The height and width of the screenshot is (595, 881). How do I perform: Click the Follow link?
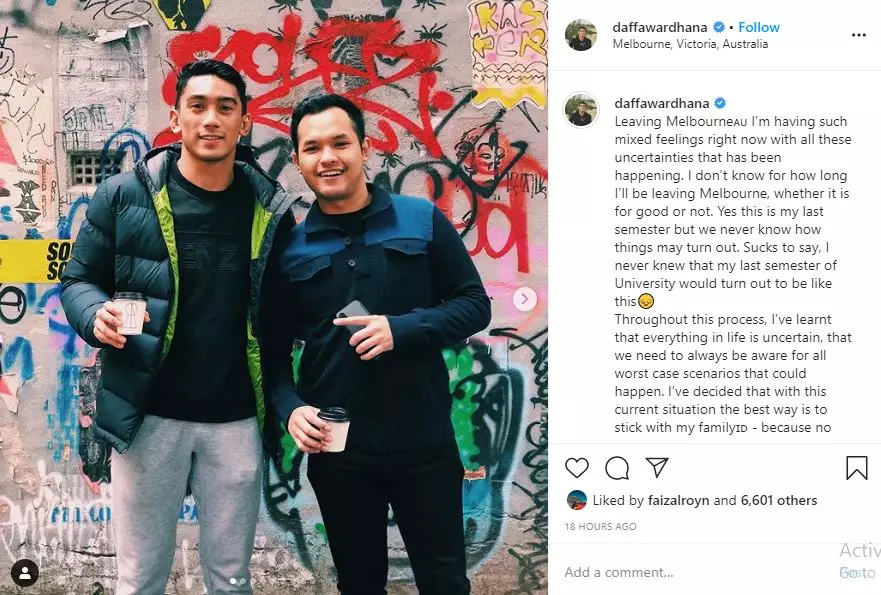click(759, 27)
